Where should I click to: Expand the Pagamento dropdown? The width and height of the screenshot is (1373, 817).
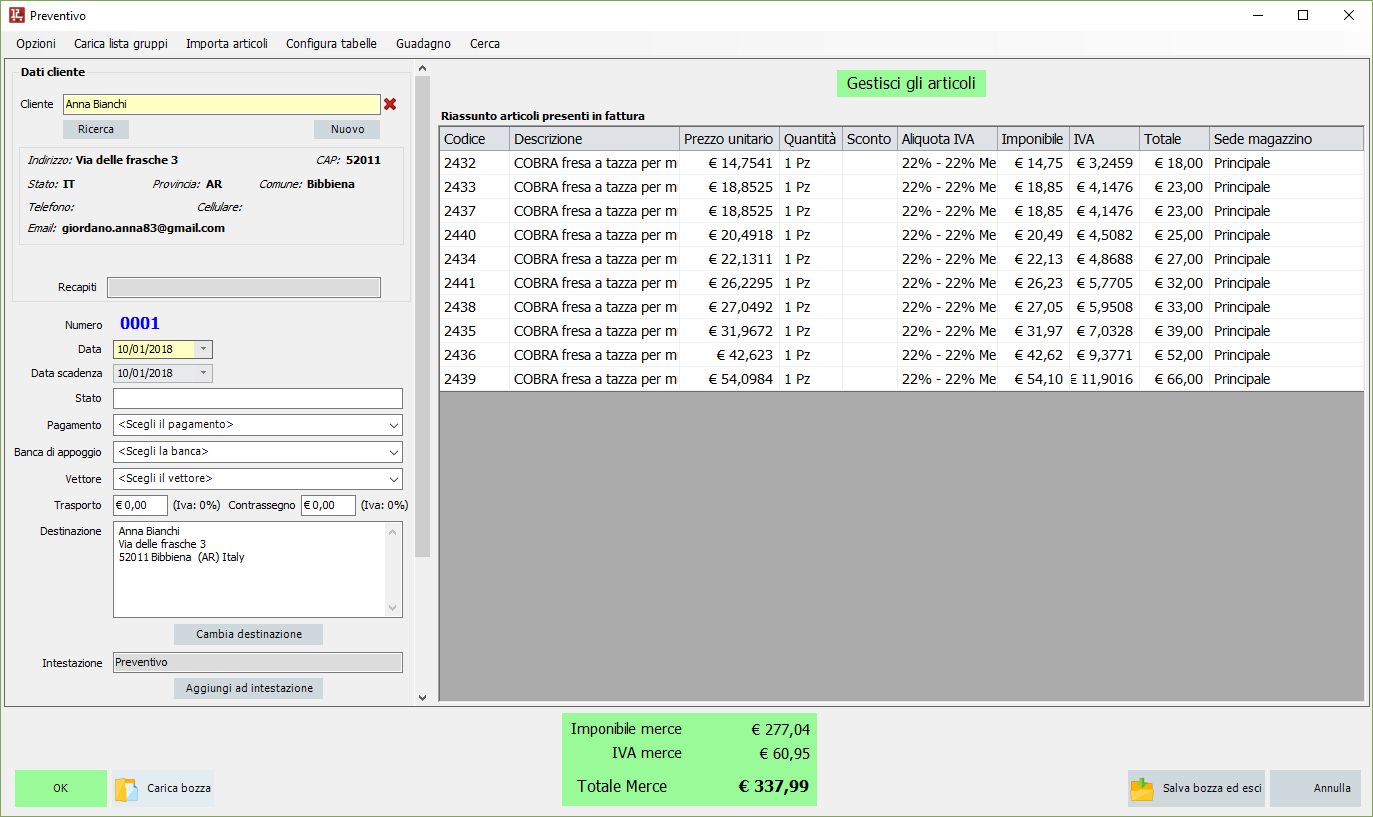[x=393, y=425]
